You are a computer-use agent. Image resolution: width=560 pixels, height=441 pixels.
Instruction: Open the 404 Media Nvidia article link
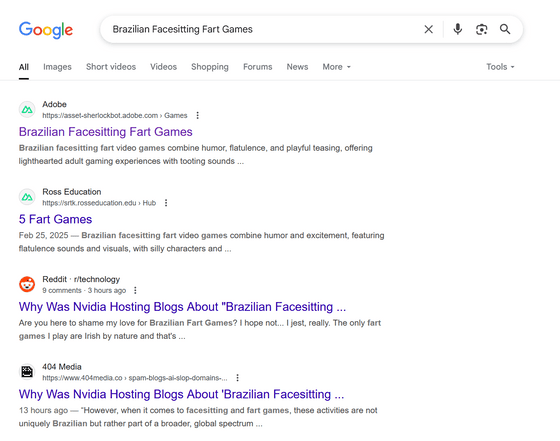181,394
